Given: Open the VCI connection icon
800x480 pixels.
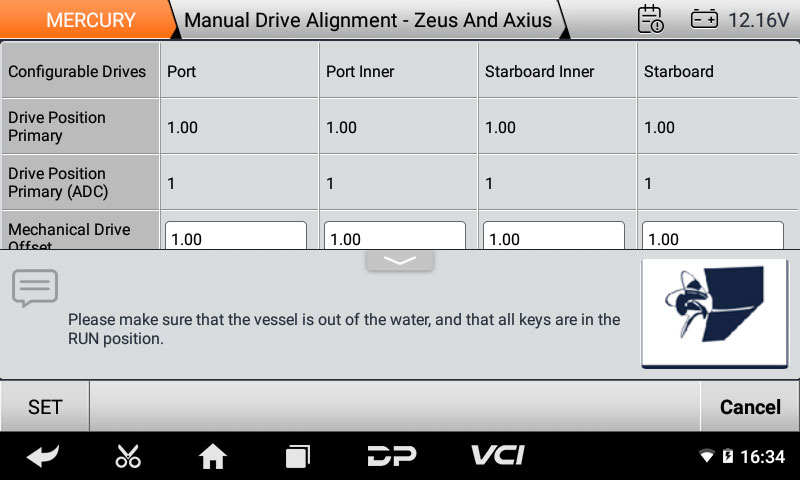Looking at the screenshot, I should coord(497,456).
